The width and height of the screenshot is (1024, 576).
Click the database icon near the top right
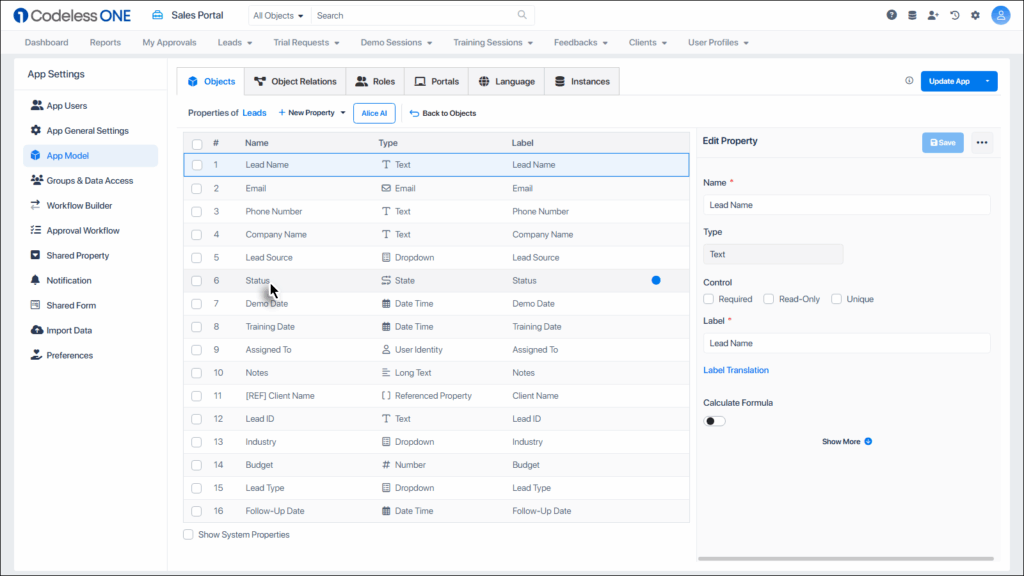911,14
